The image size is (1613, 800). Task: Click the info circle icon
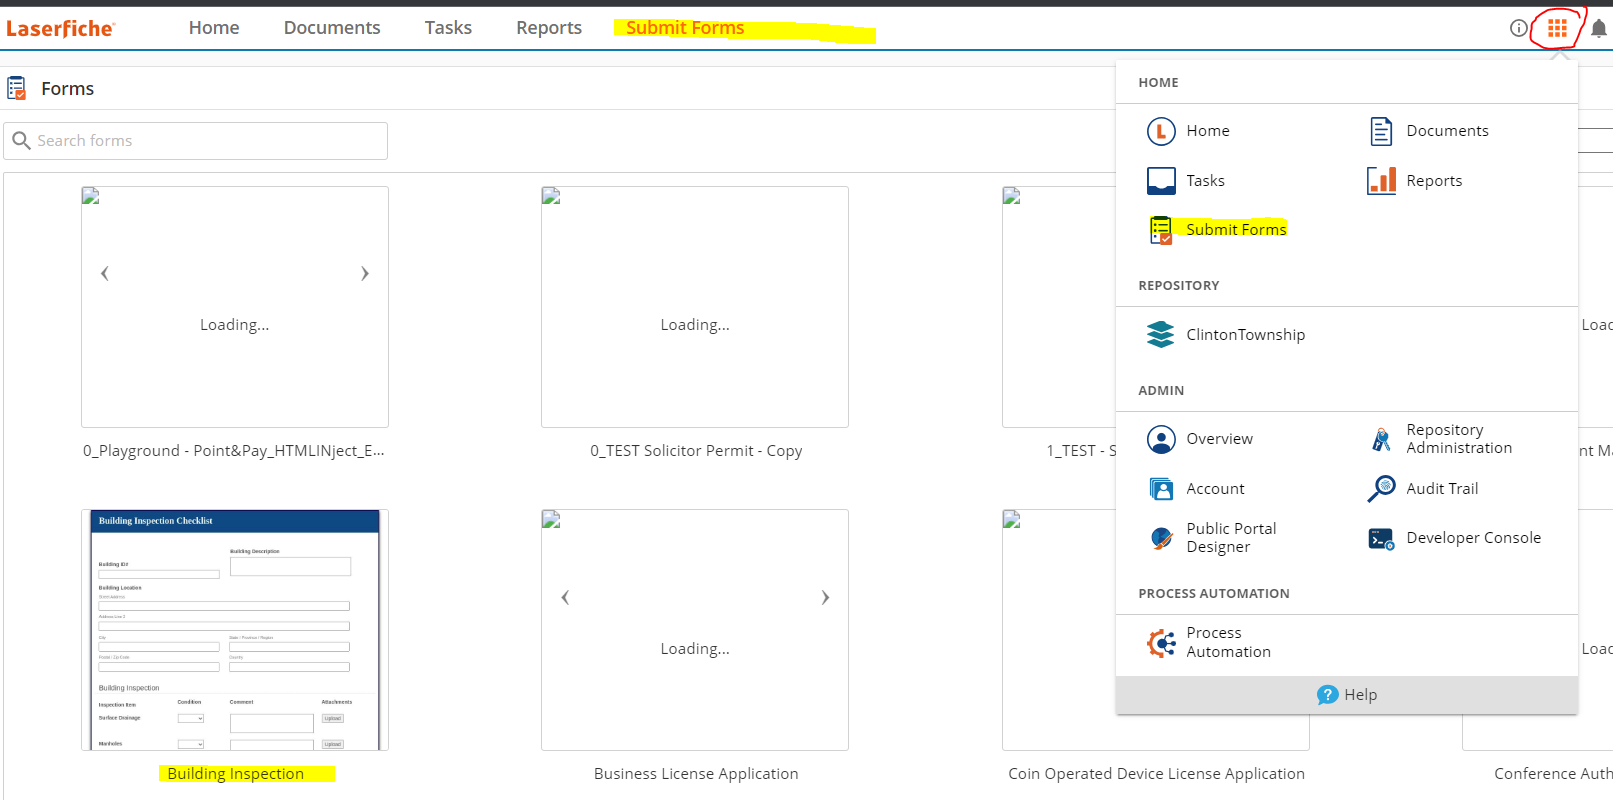1518,28
